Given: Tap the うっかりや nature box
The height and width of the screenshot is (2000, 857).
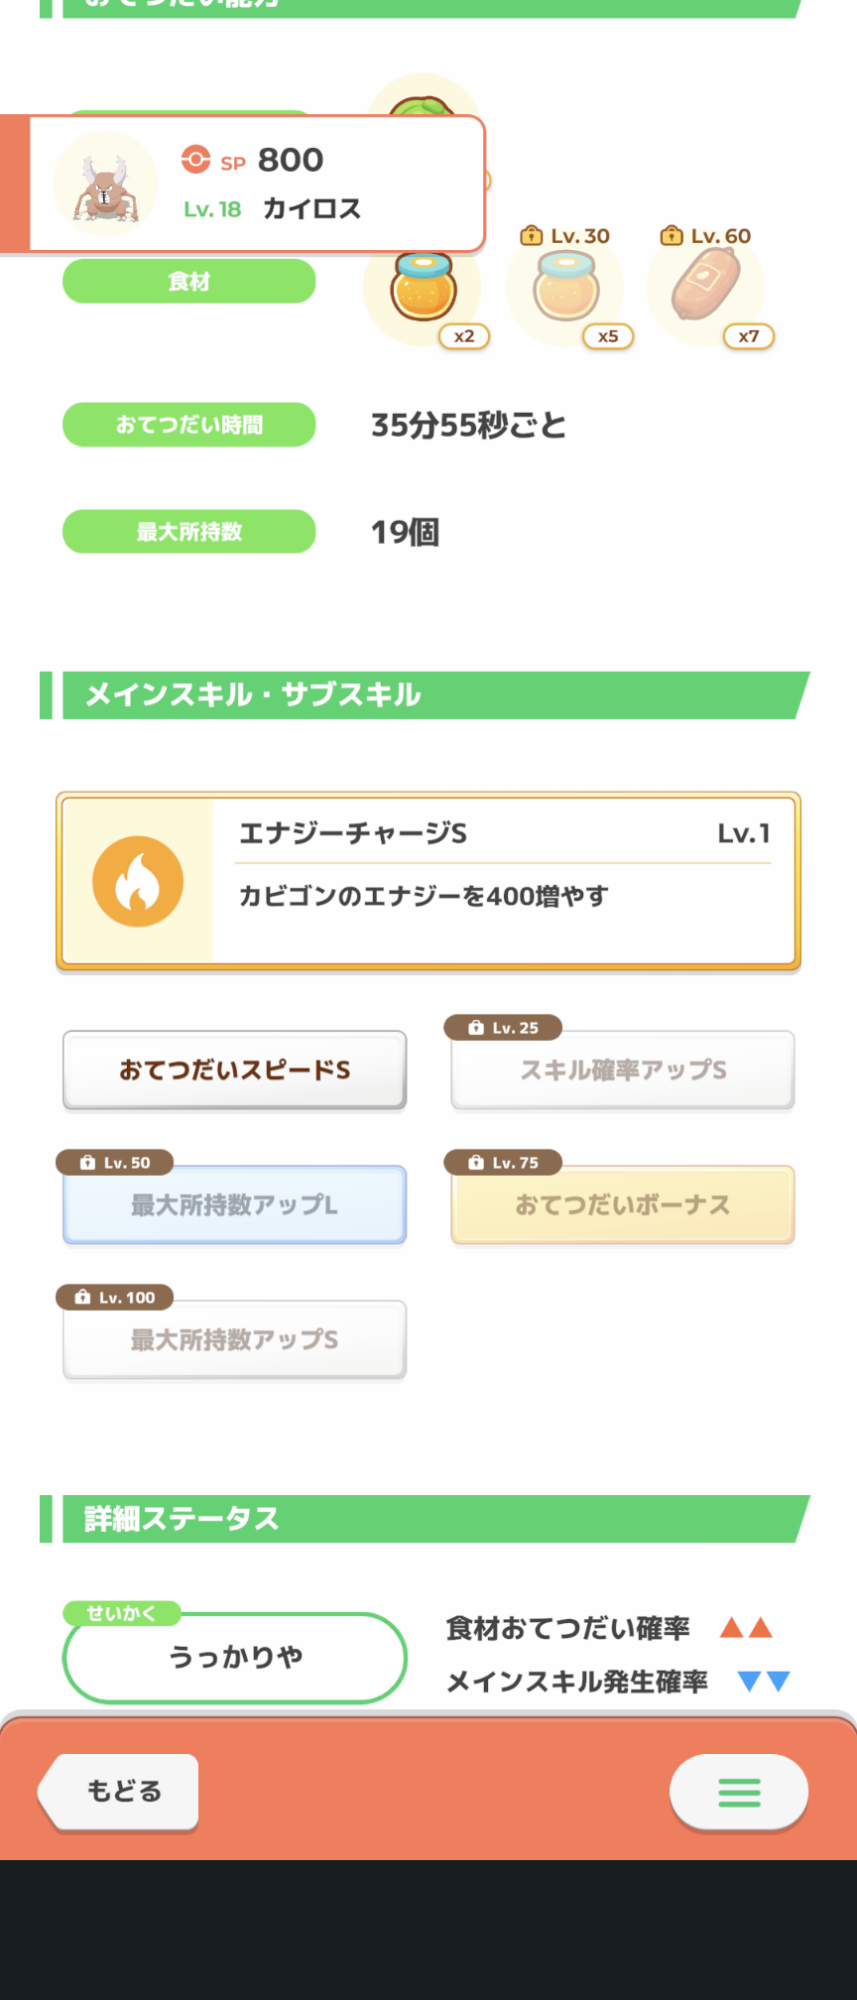Looking at the screenshot, I should click(x=235, y=1658).
